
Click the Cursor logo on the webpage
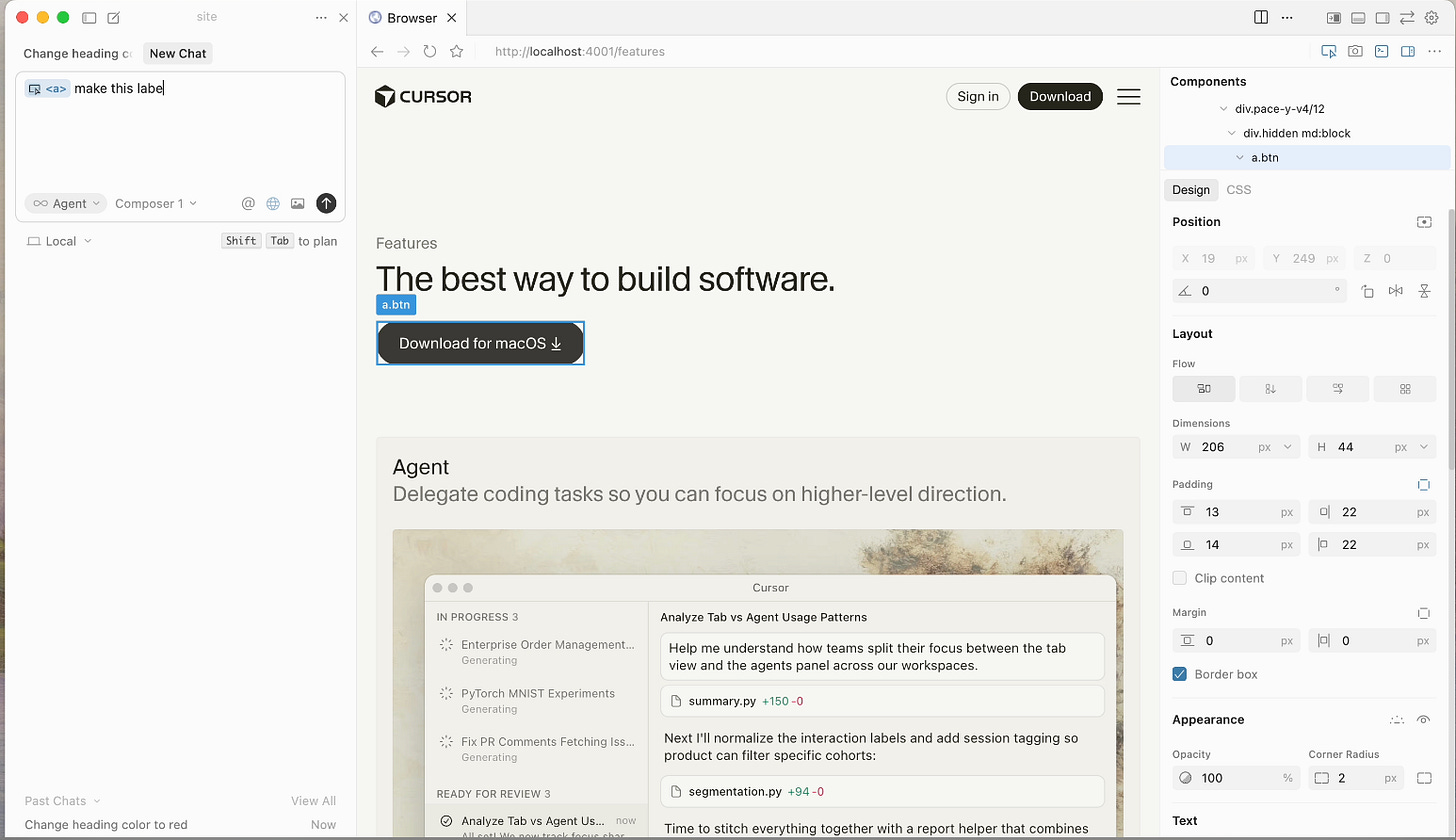[x=423, y=96]
